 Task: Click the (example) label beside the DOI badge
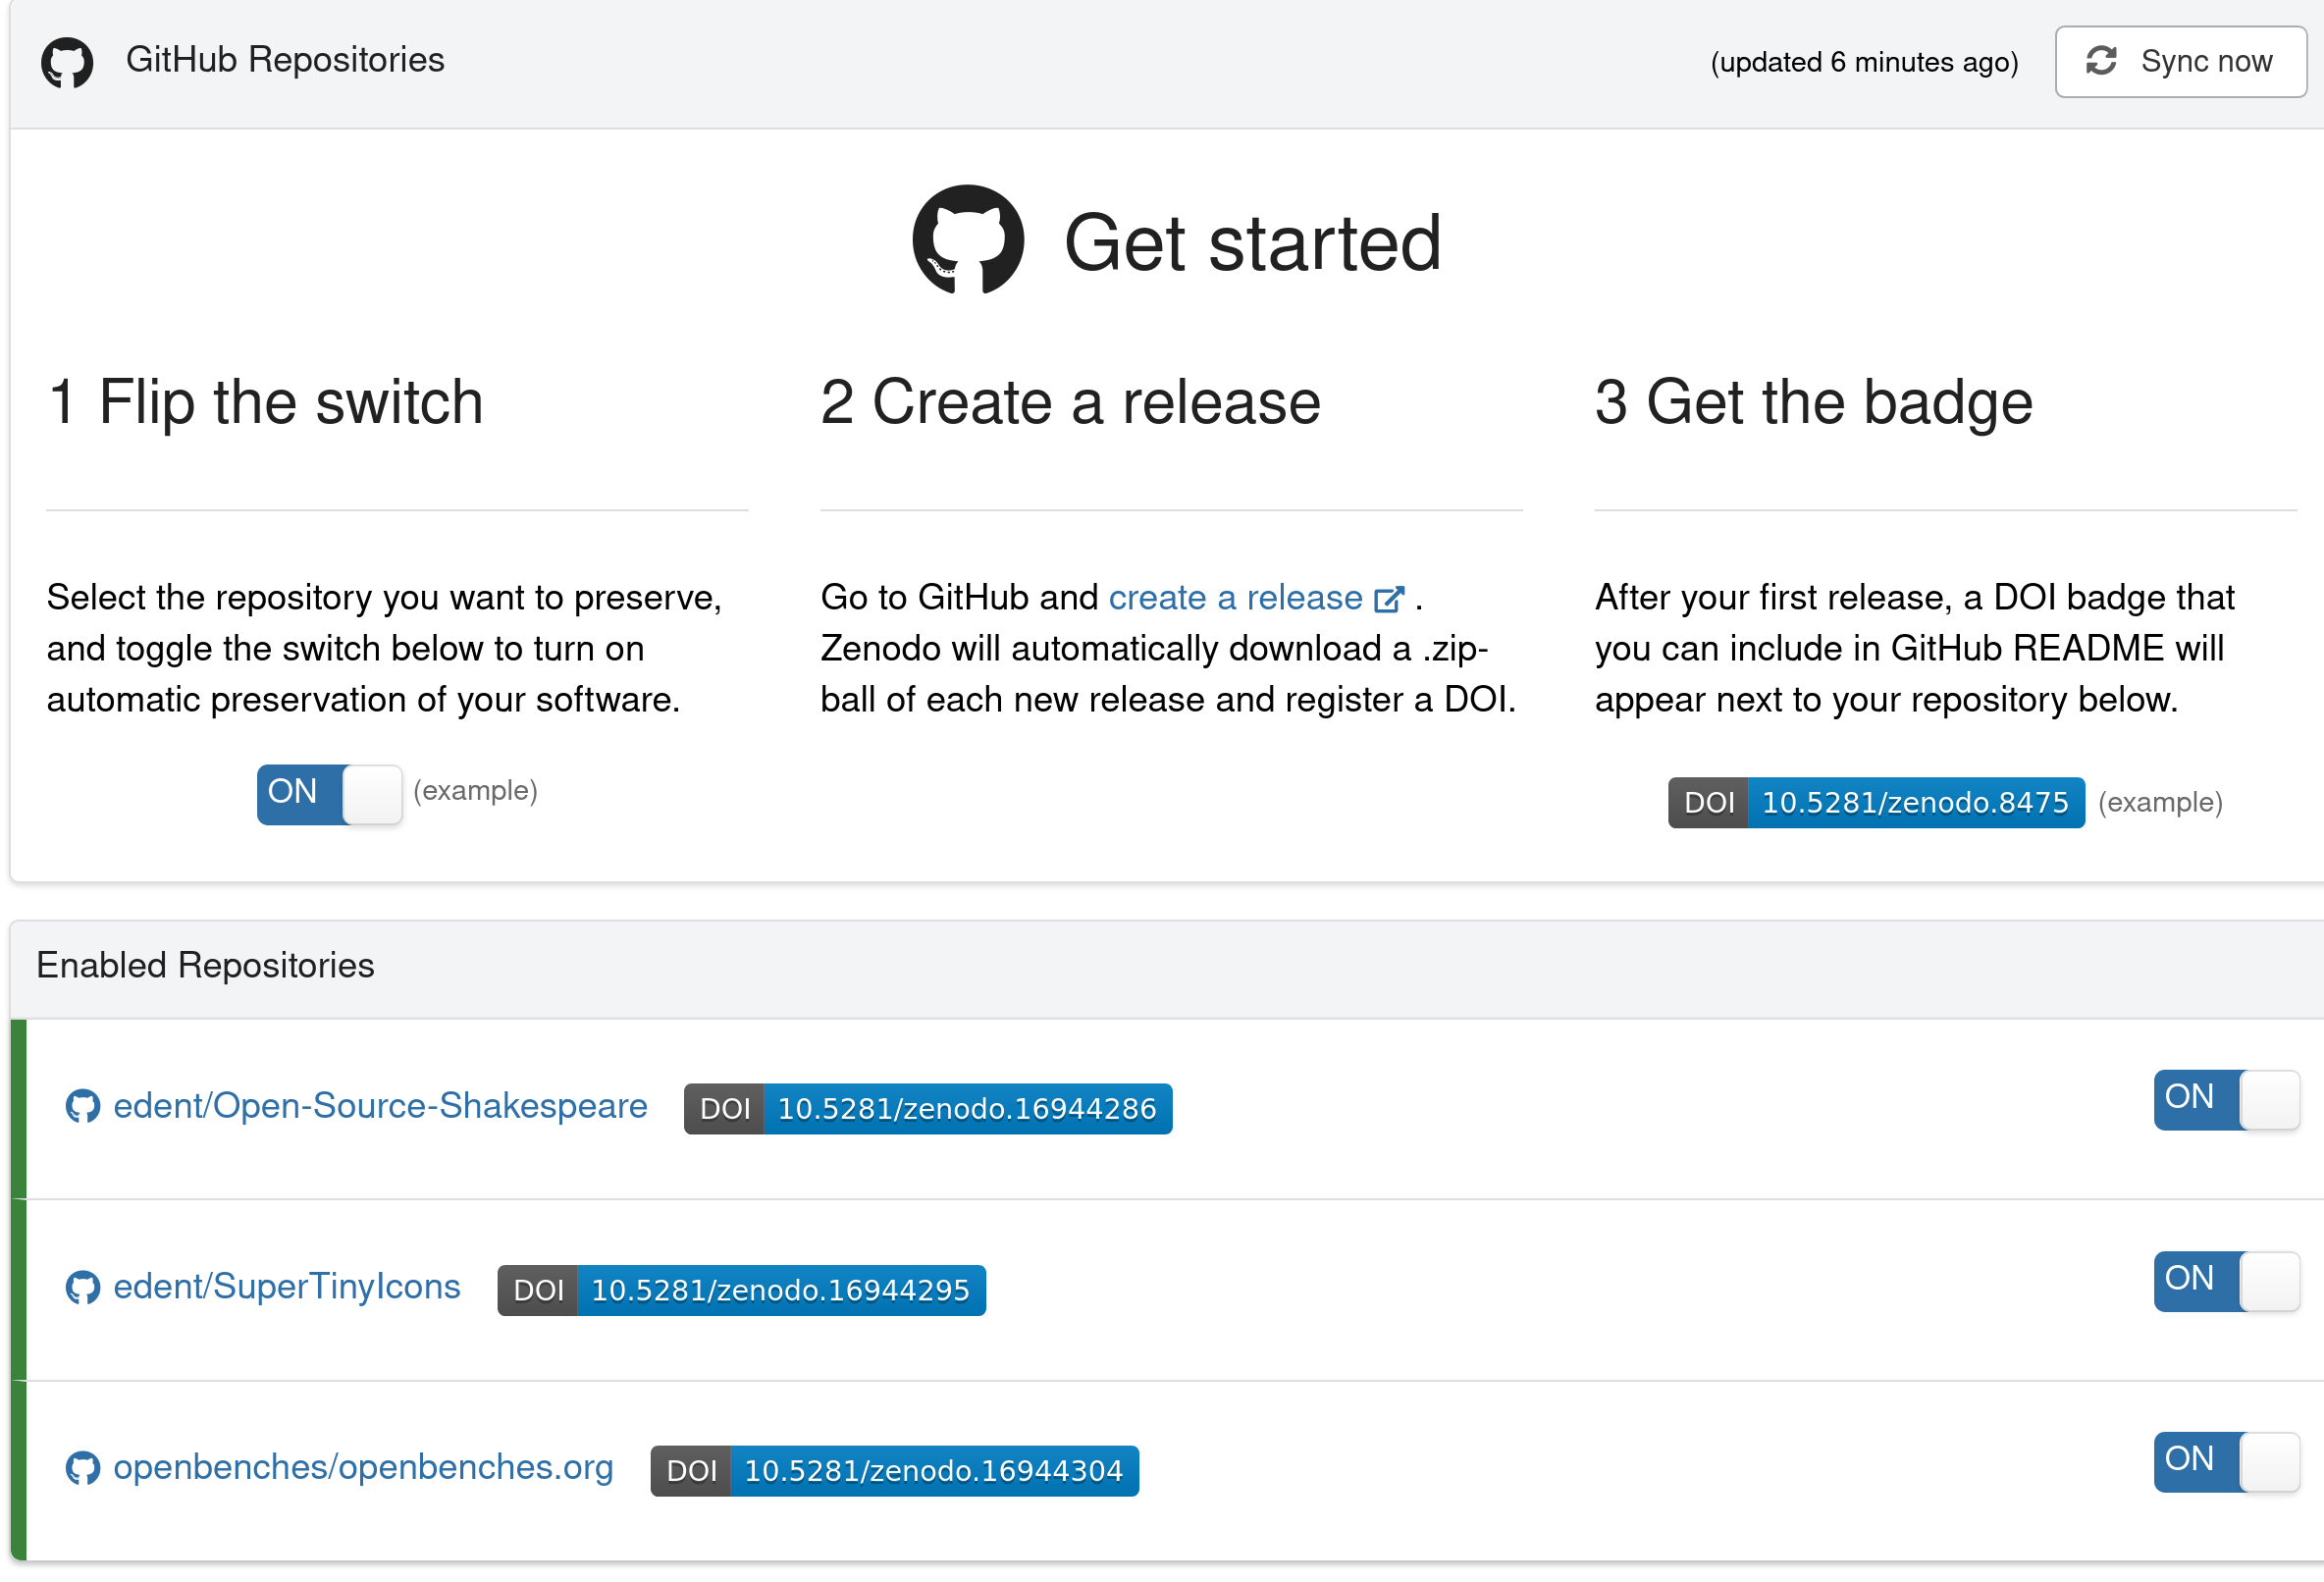[x=2161, y=803]
